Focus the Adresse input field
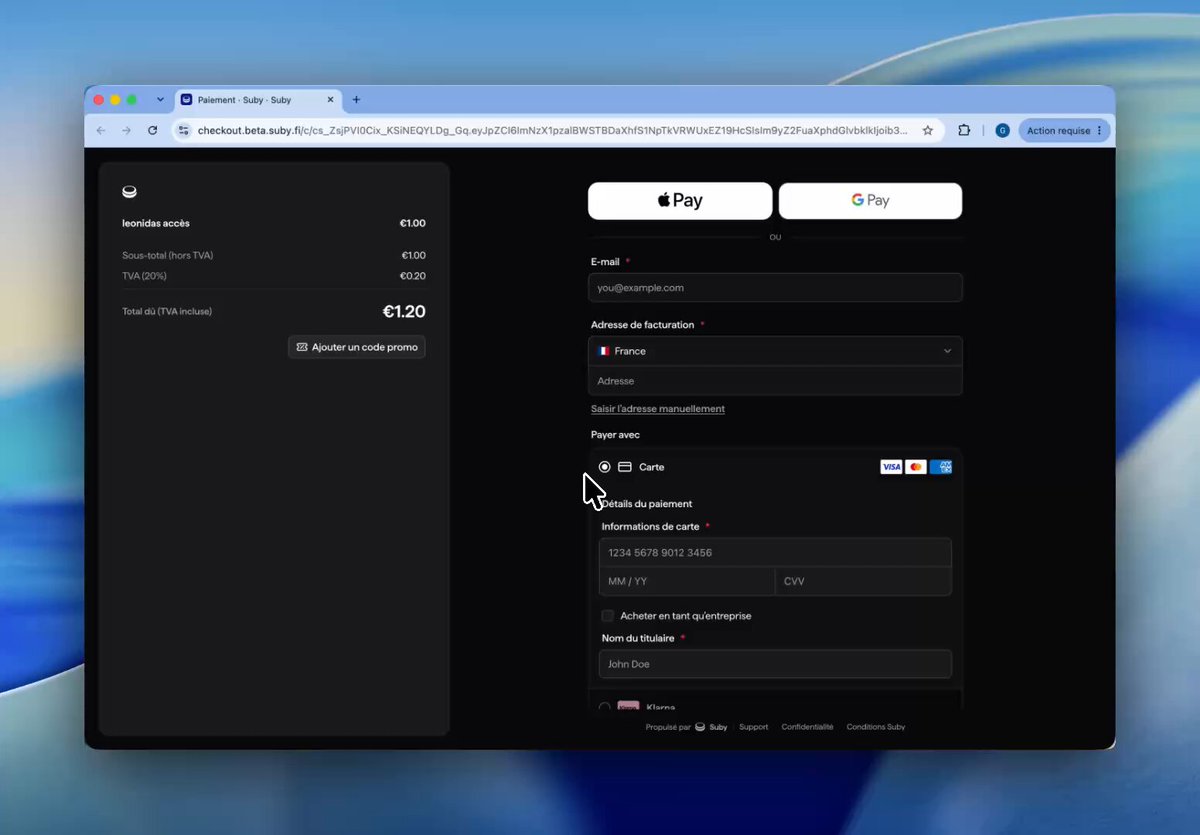Viewport: 1200px width, 835px height. tap(775, 381)
